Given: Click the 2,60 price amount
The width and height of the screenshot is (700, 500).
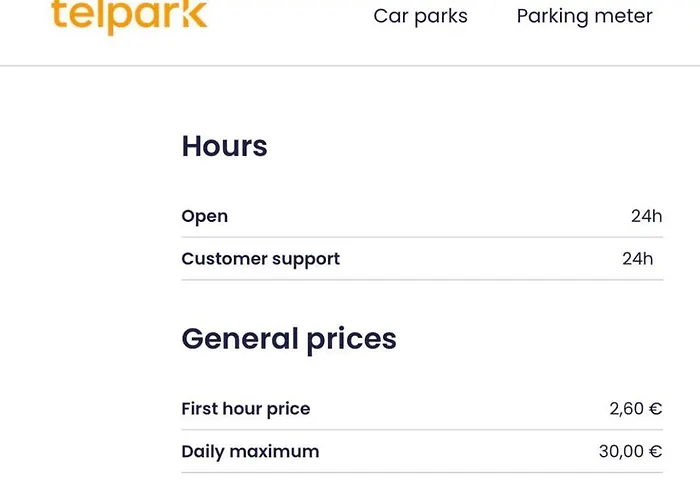Looking at the screenshot, I should [x=626, y=409].
